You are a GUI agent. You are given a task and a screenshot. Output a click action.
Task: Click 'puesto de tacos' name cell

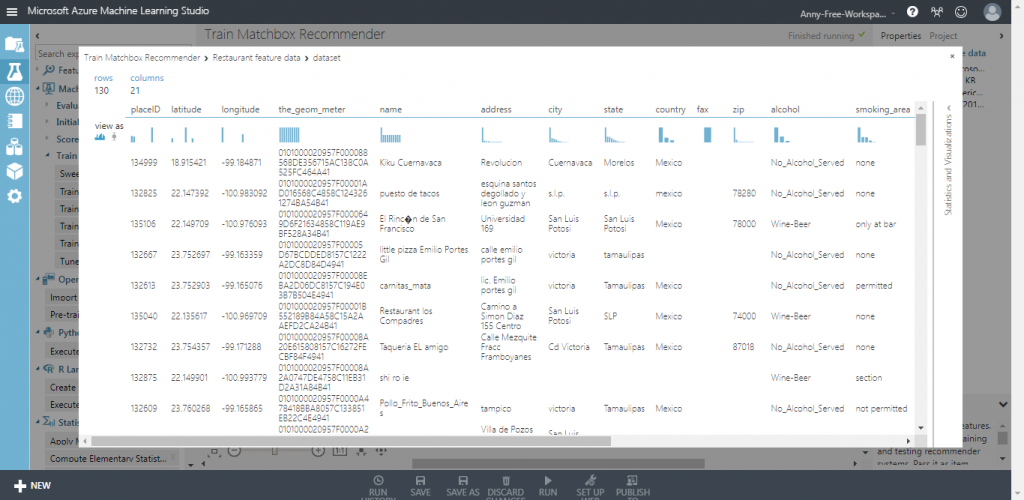point(409,193)
